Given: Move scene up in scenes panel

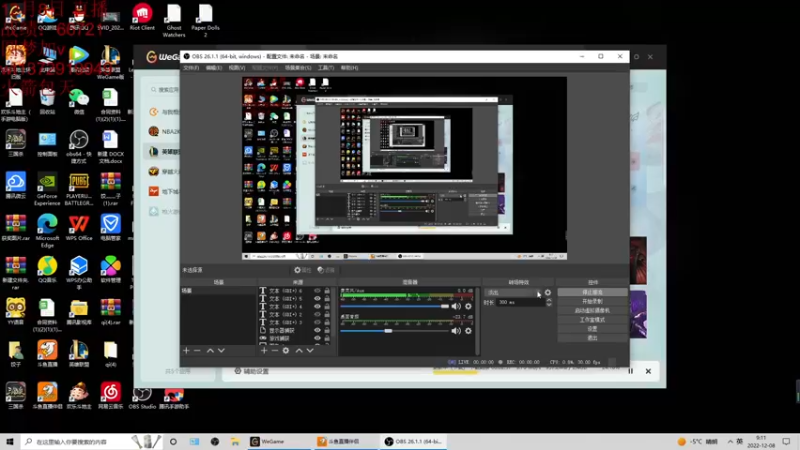Looking at the screenshot, I should [210, 351].
